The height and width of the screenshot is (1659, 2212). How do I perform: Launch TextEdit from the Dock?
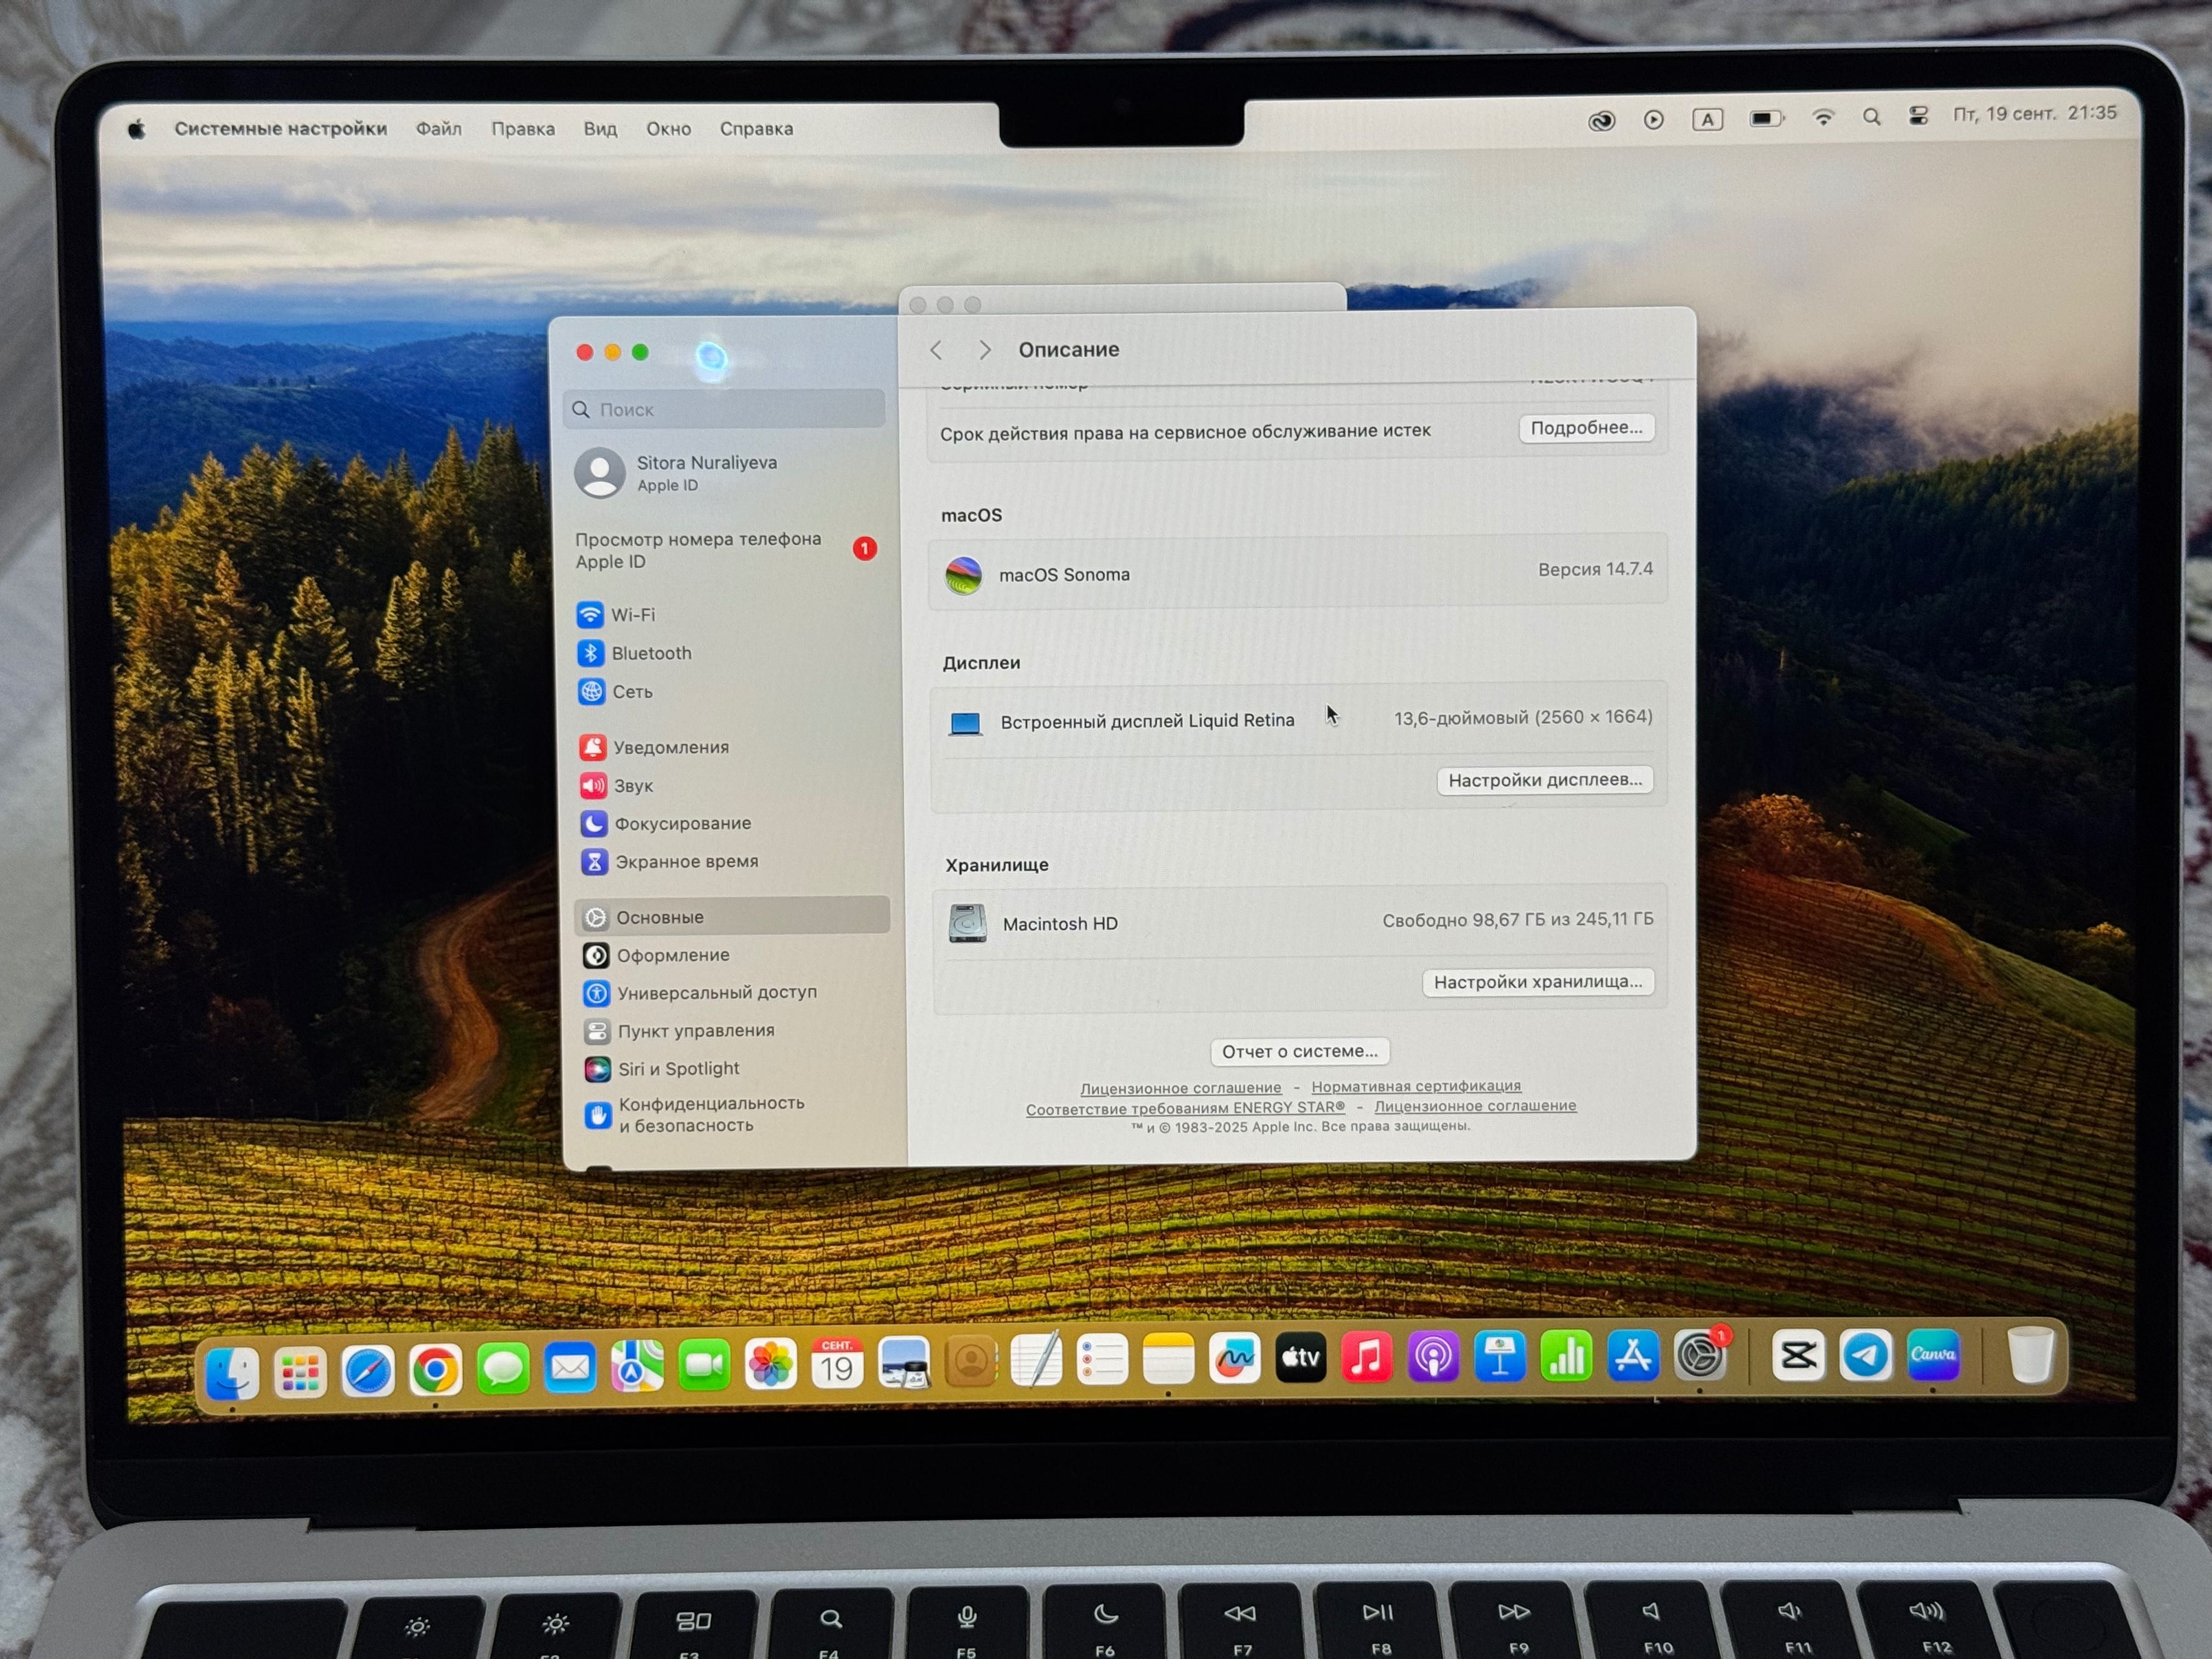(1037, 1360)
